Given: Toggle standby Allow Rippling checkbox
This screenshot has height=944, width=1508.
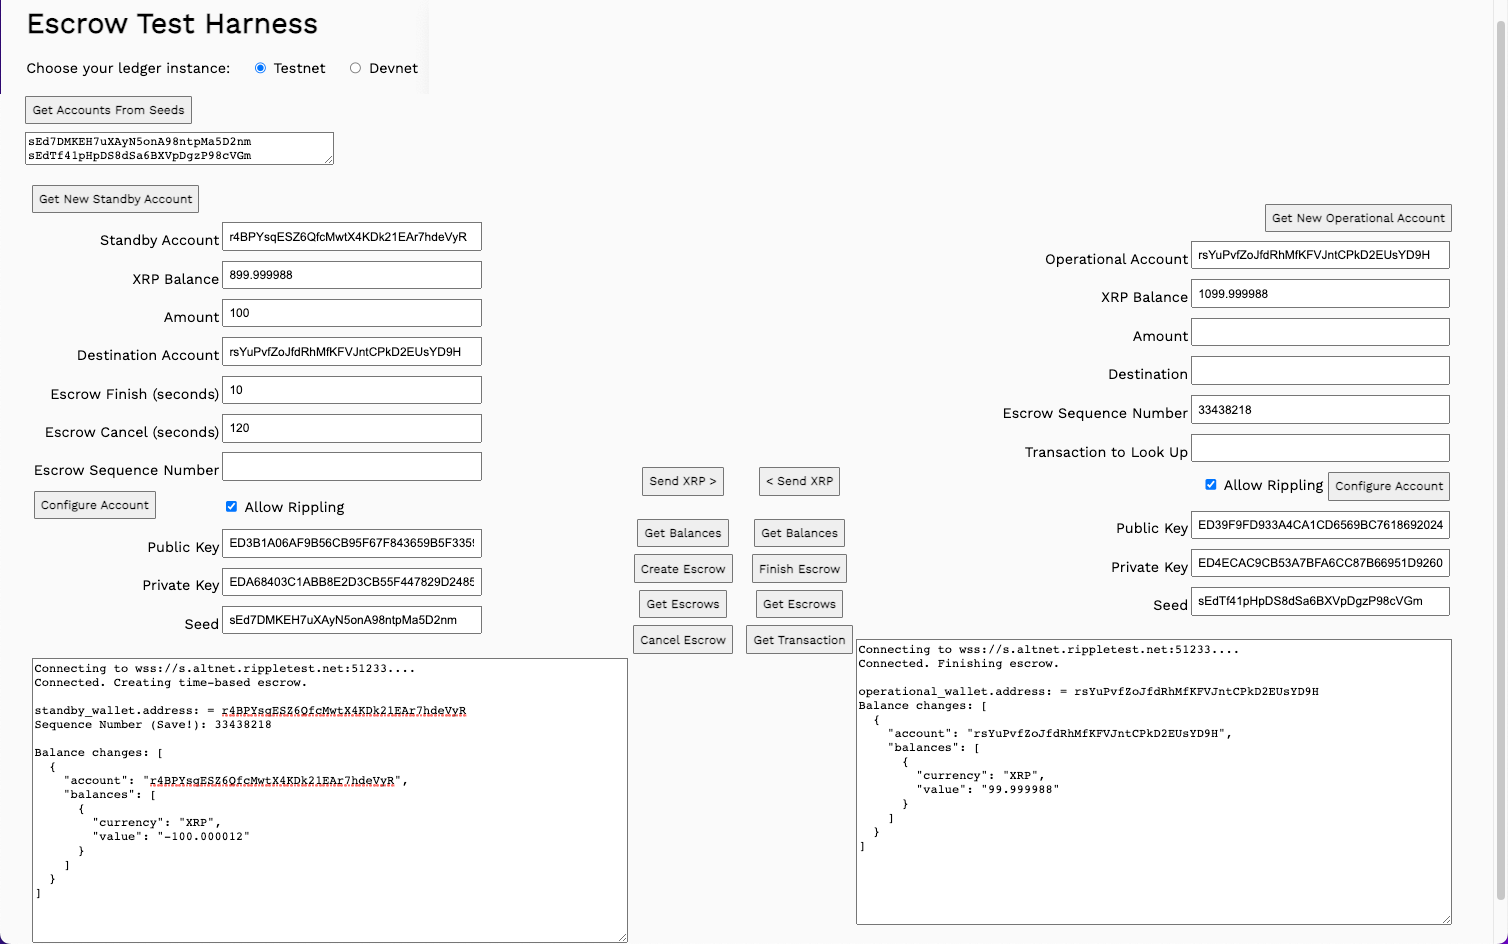Looking at the screenshot, I should (x=231, y=507).
